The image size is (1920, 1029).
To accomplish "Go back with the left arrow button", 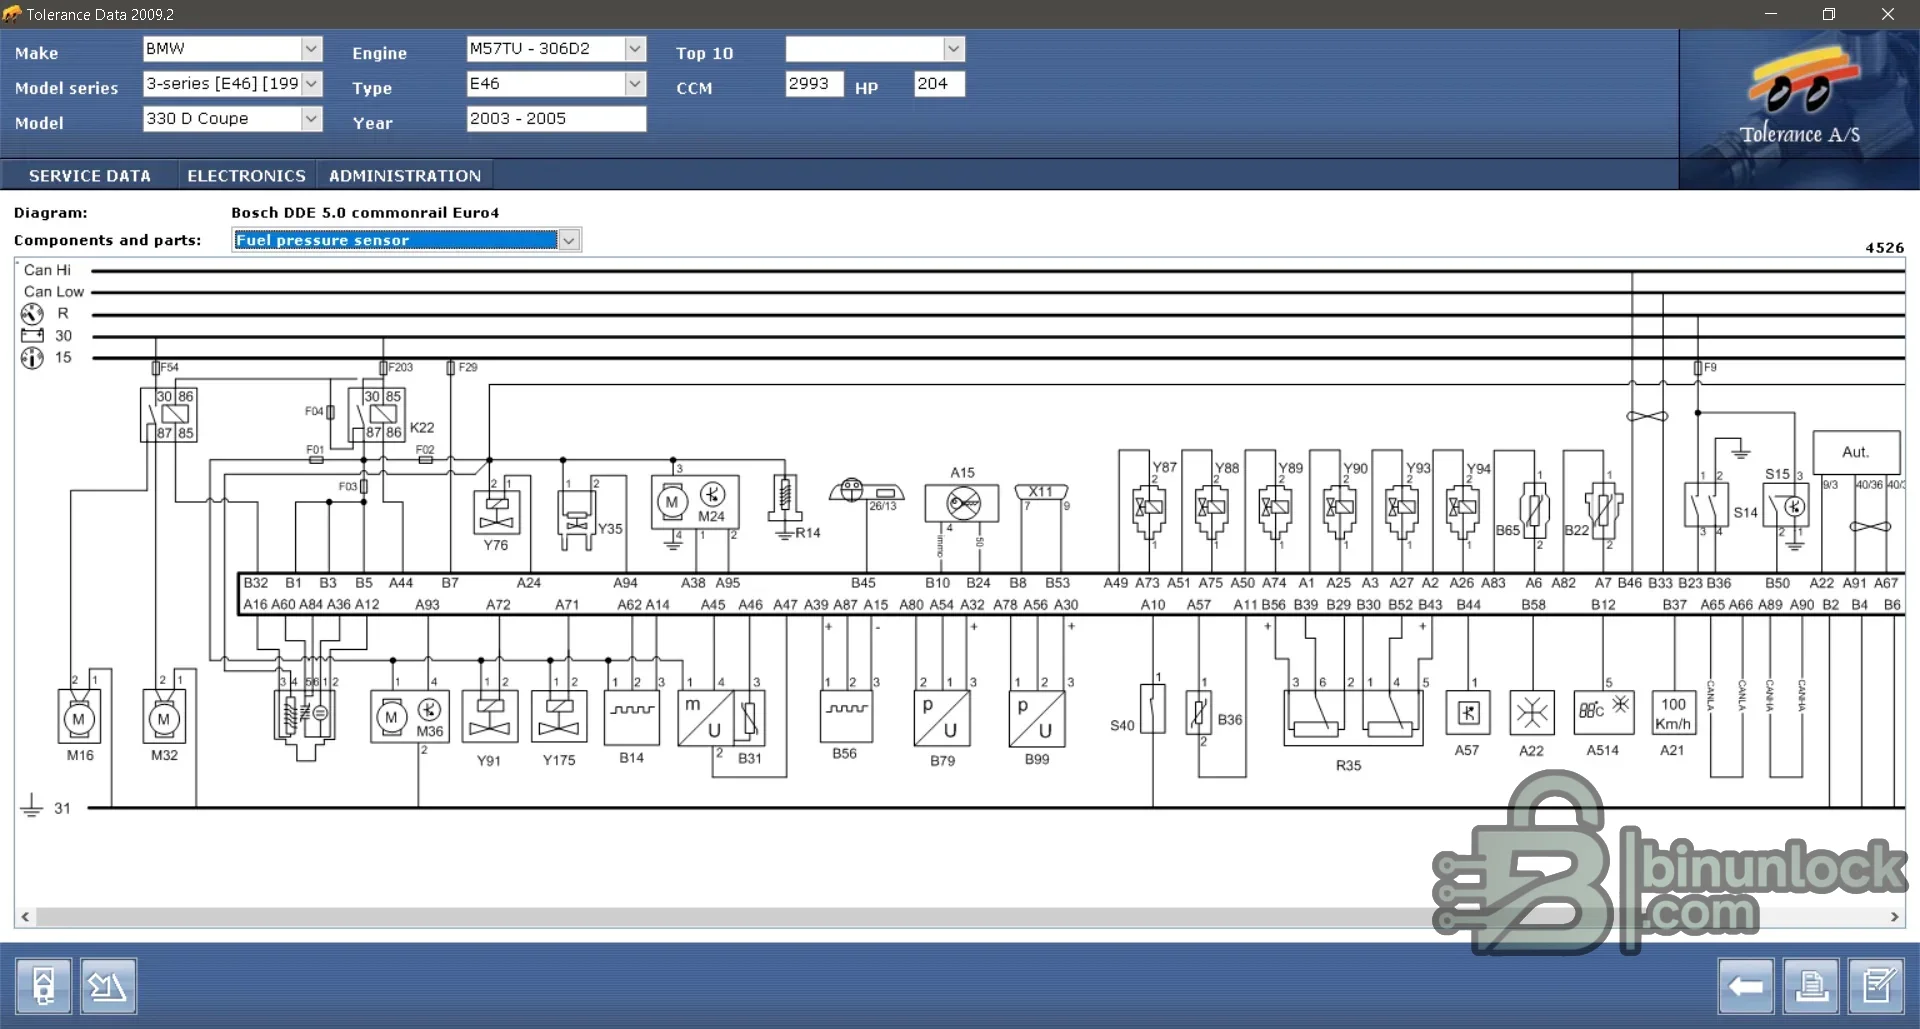I will (1746, 986).
